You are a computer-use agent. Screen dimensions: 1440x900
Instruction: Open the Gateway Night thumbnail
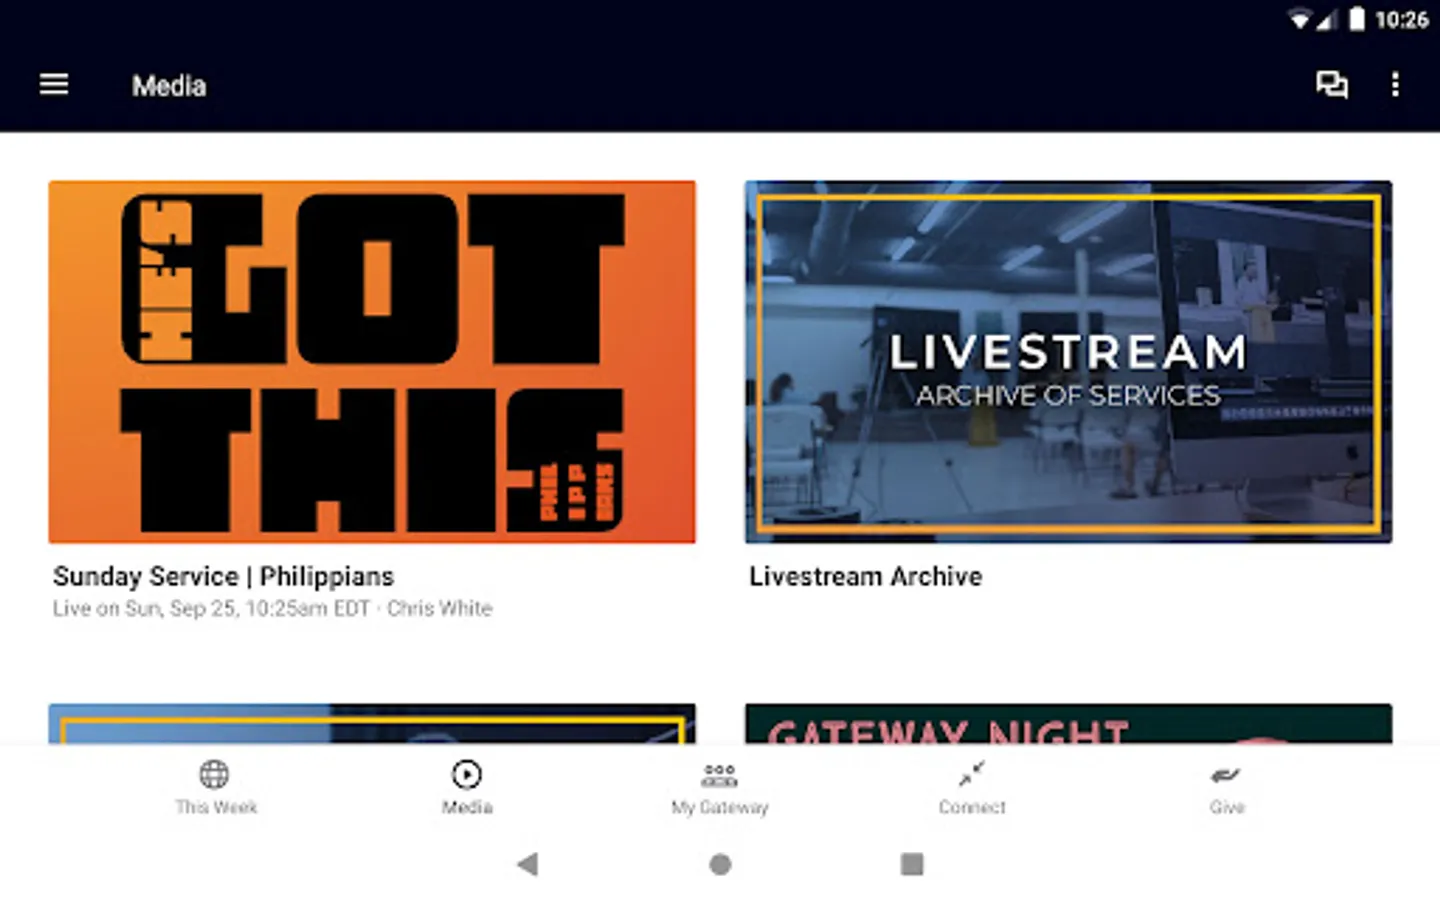coord(1068,724)
